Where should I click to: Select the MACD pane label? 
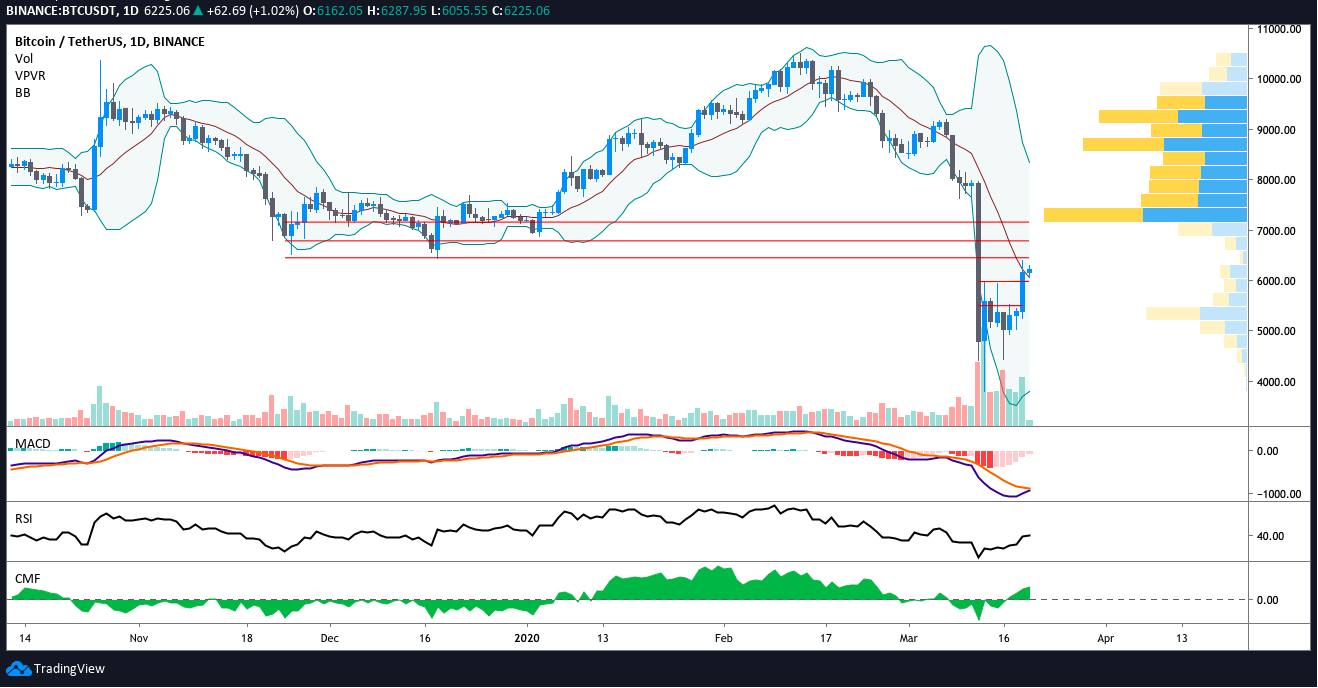(32, 444)
